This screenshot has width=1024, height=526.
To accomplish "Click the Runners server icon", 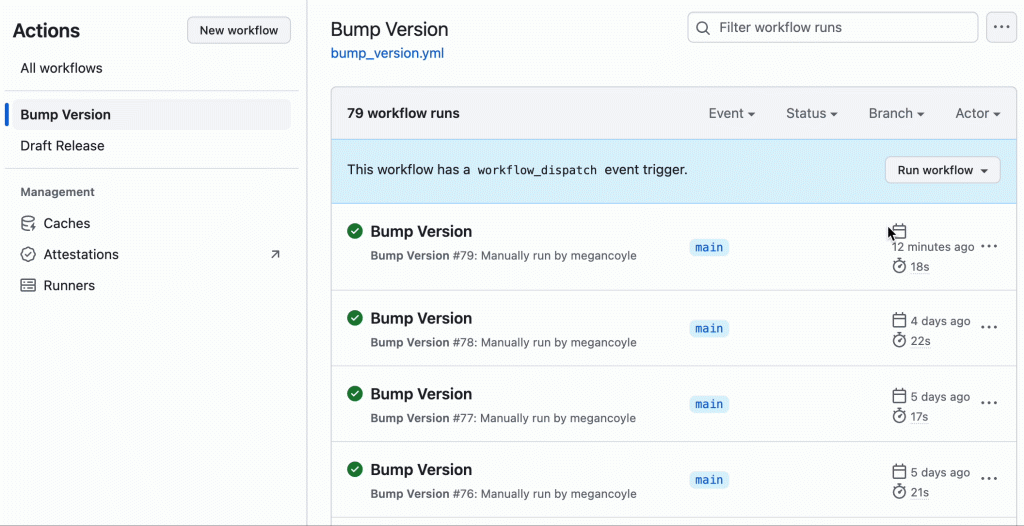I will [x=28, y=286].
